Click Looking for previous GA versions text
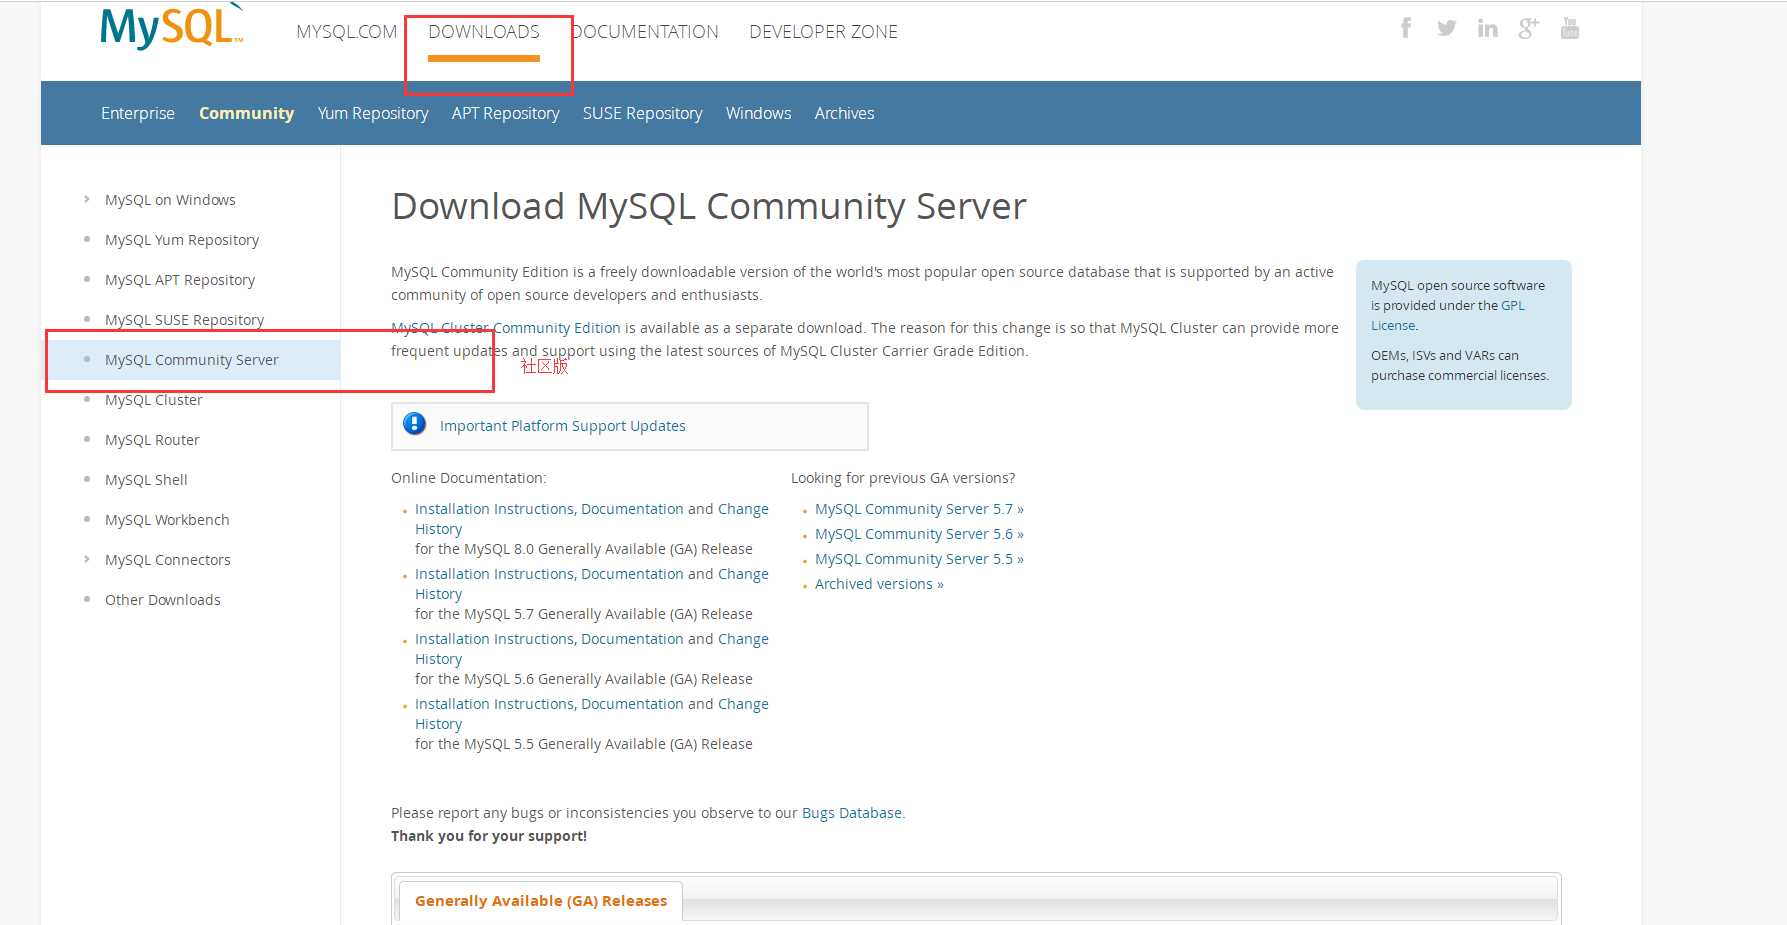Image resolution: width=1787 pixels, height=925 pixels. 903,478
